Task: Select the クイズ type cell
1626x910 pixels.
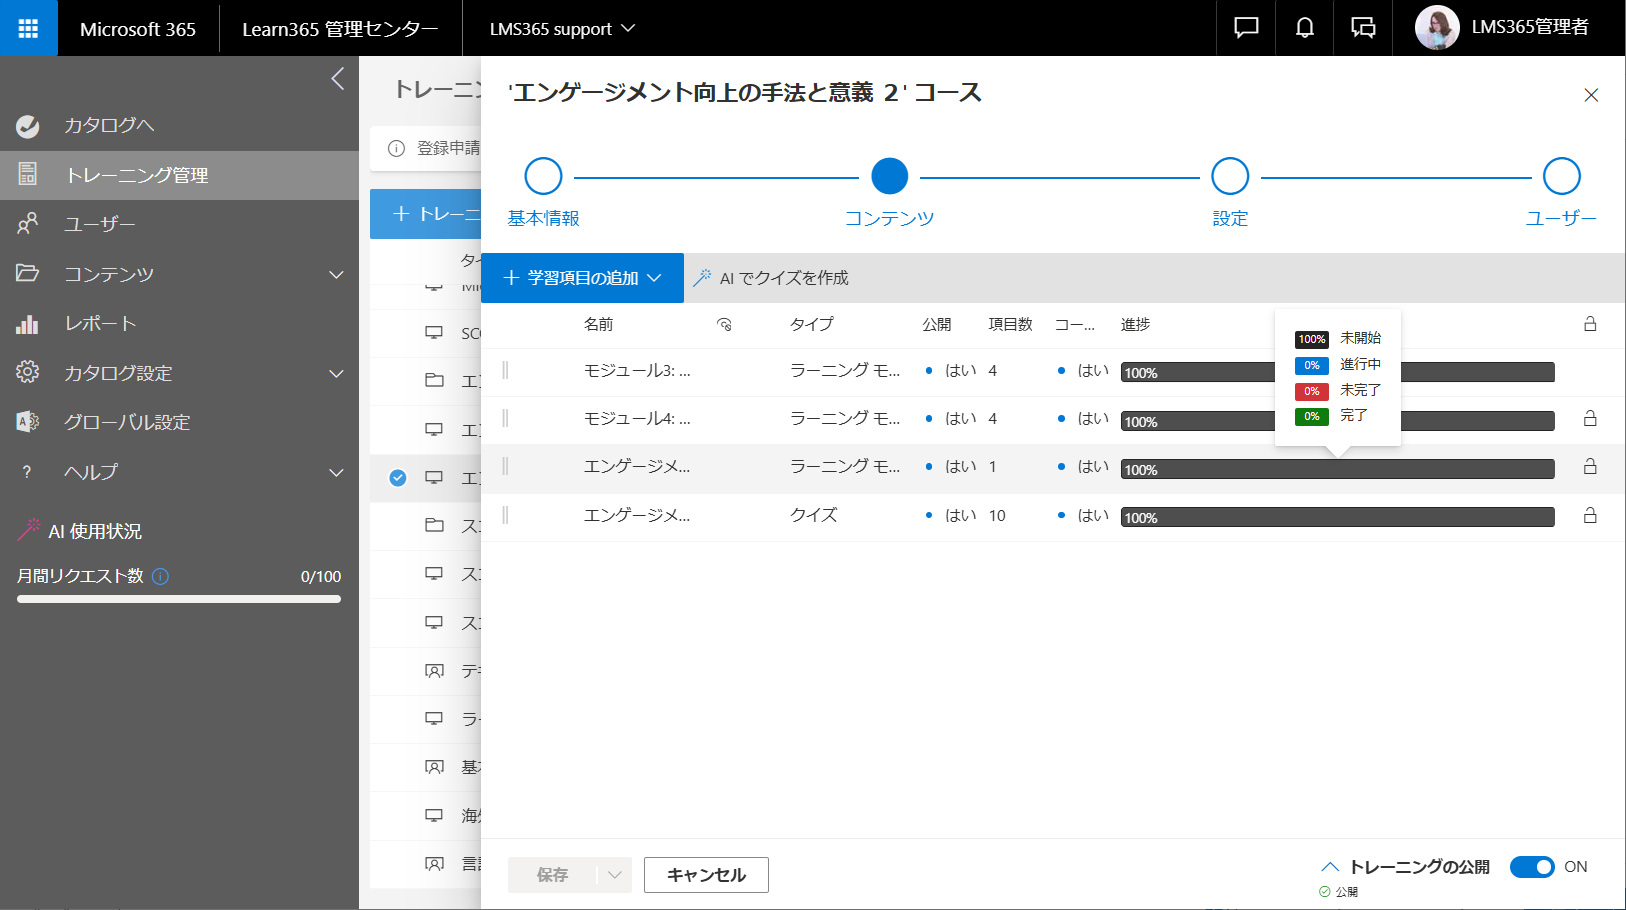Action: pos(814,516)
